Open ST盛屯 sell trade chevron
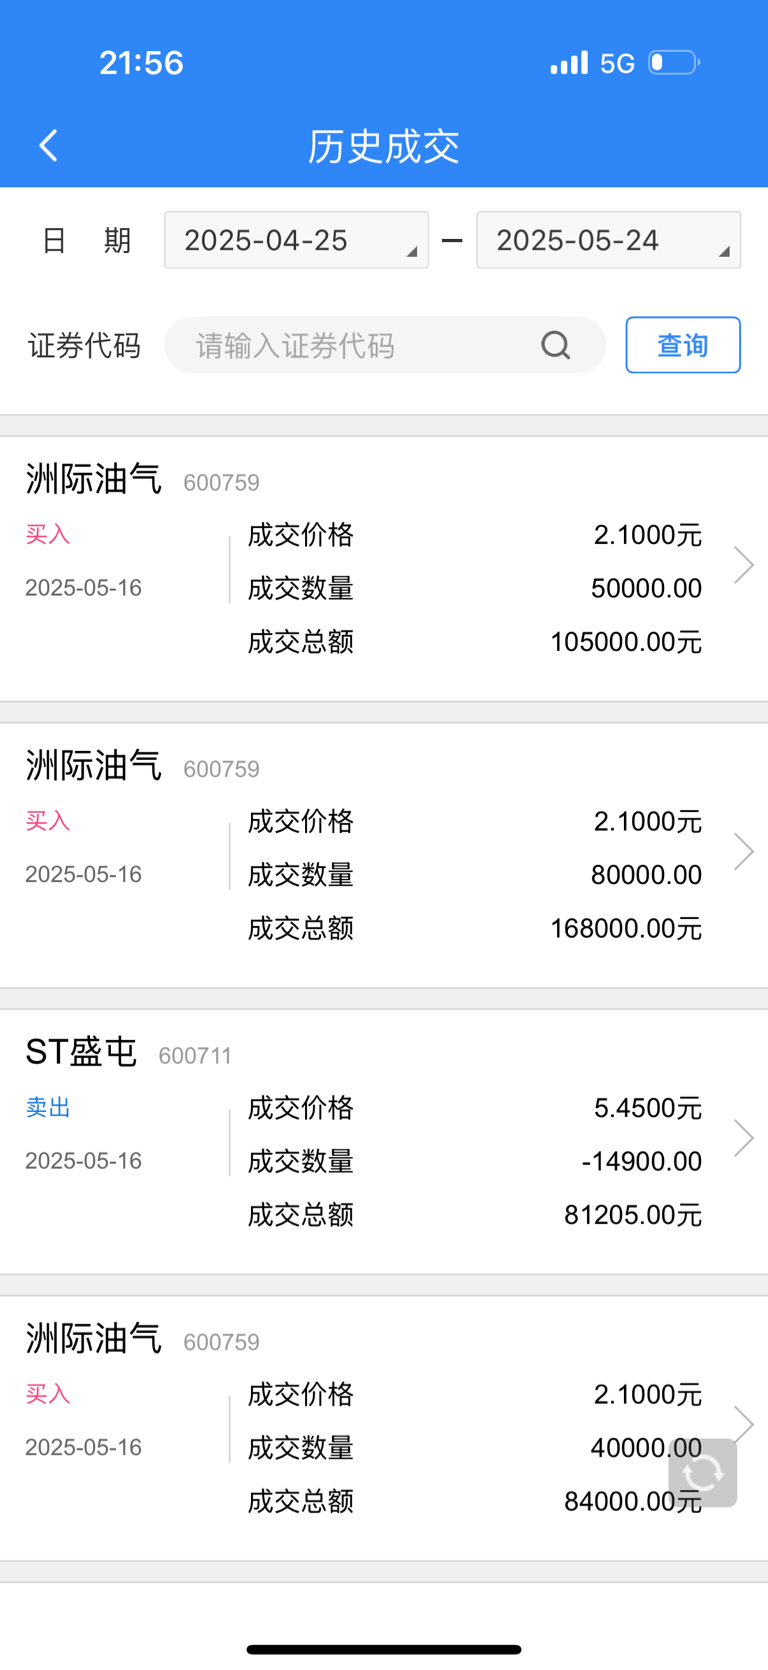 (x=743, y=1138)
